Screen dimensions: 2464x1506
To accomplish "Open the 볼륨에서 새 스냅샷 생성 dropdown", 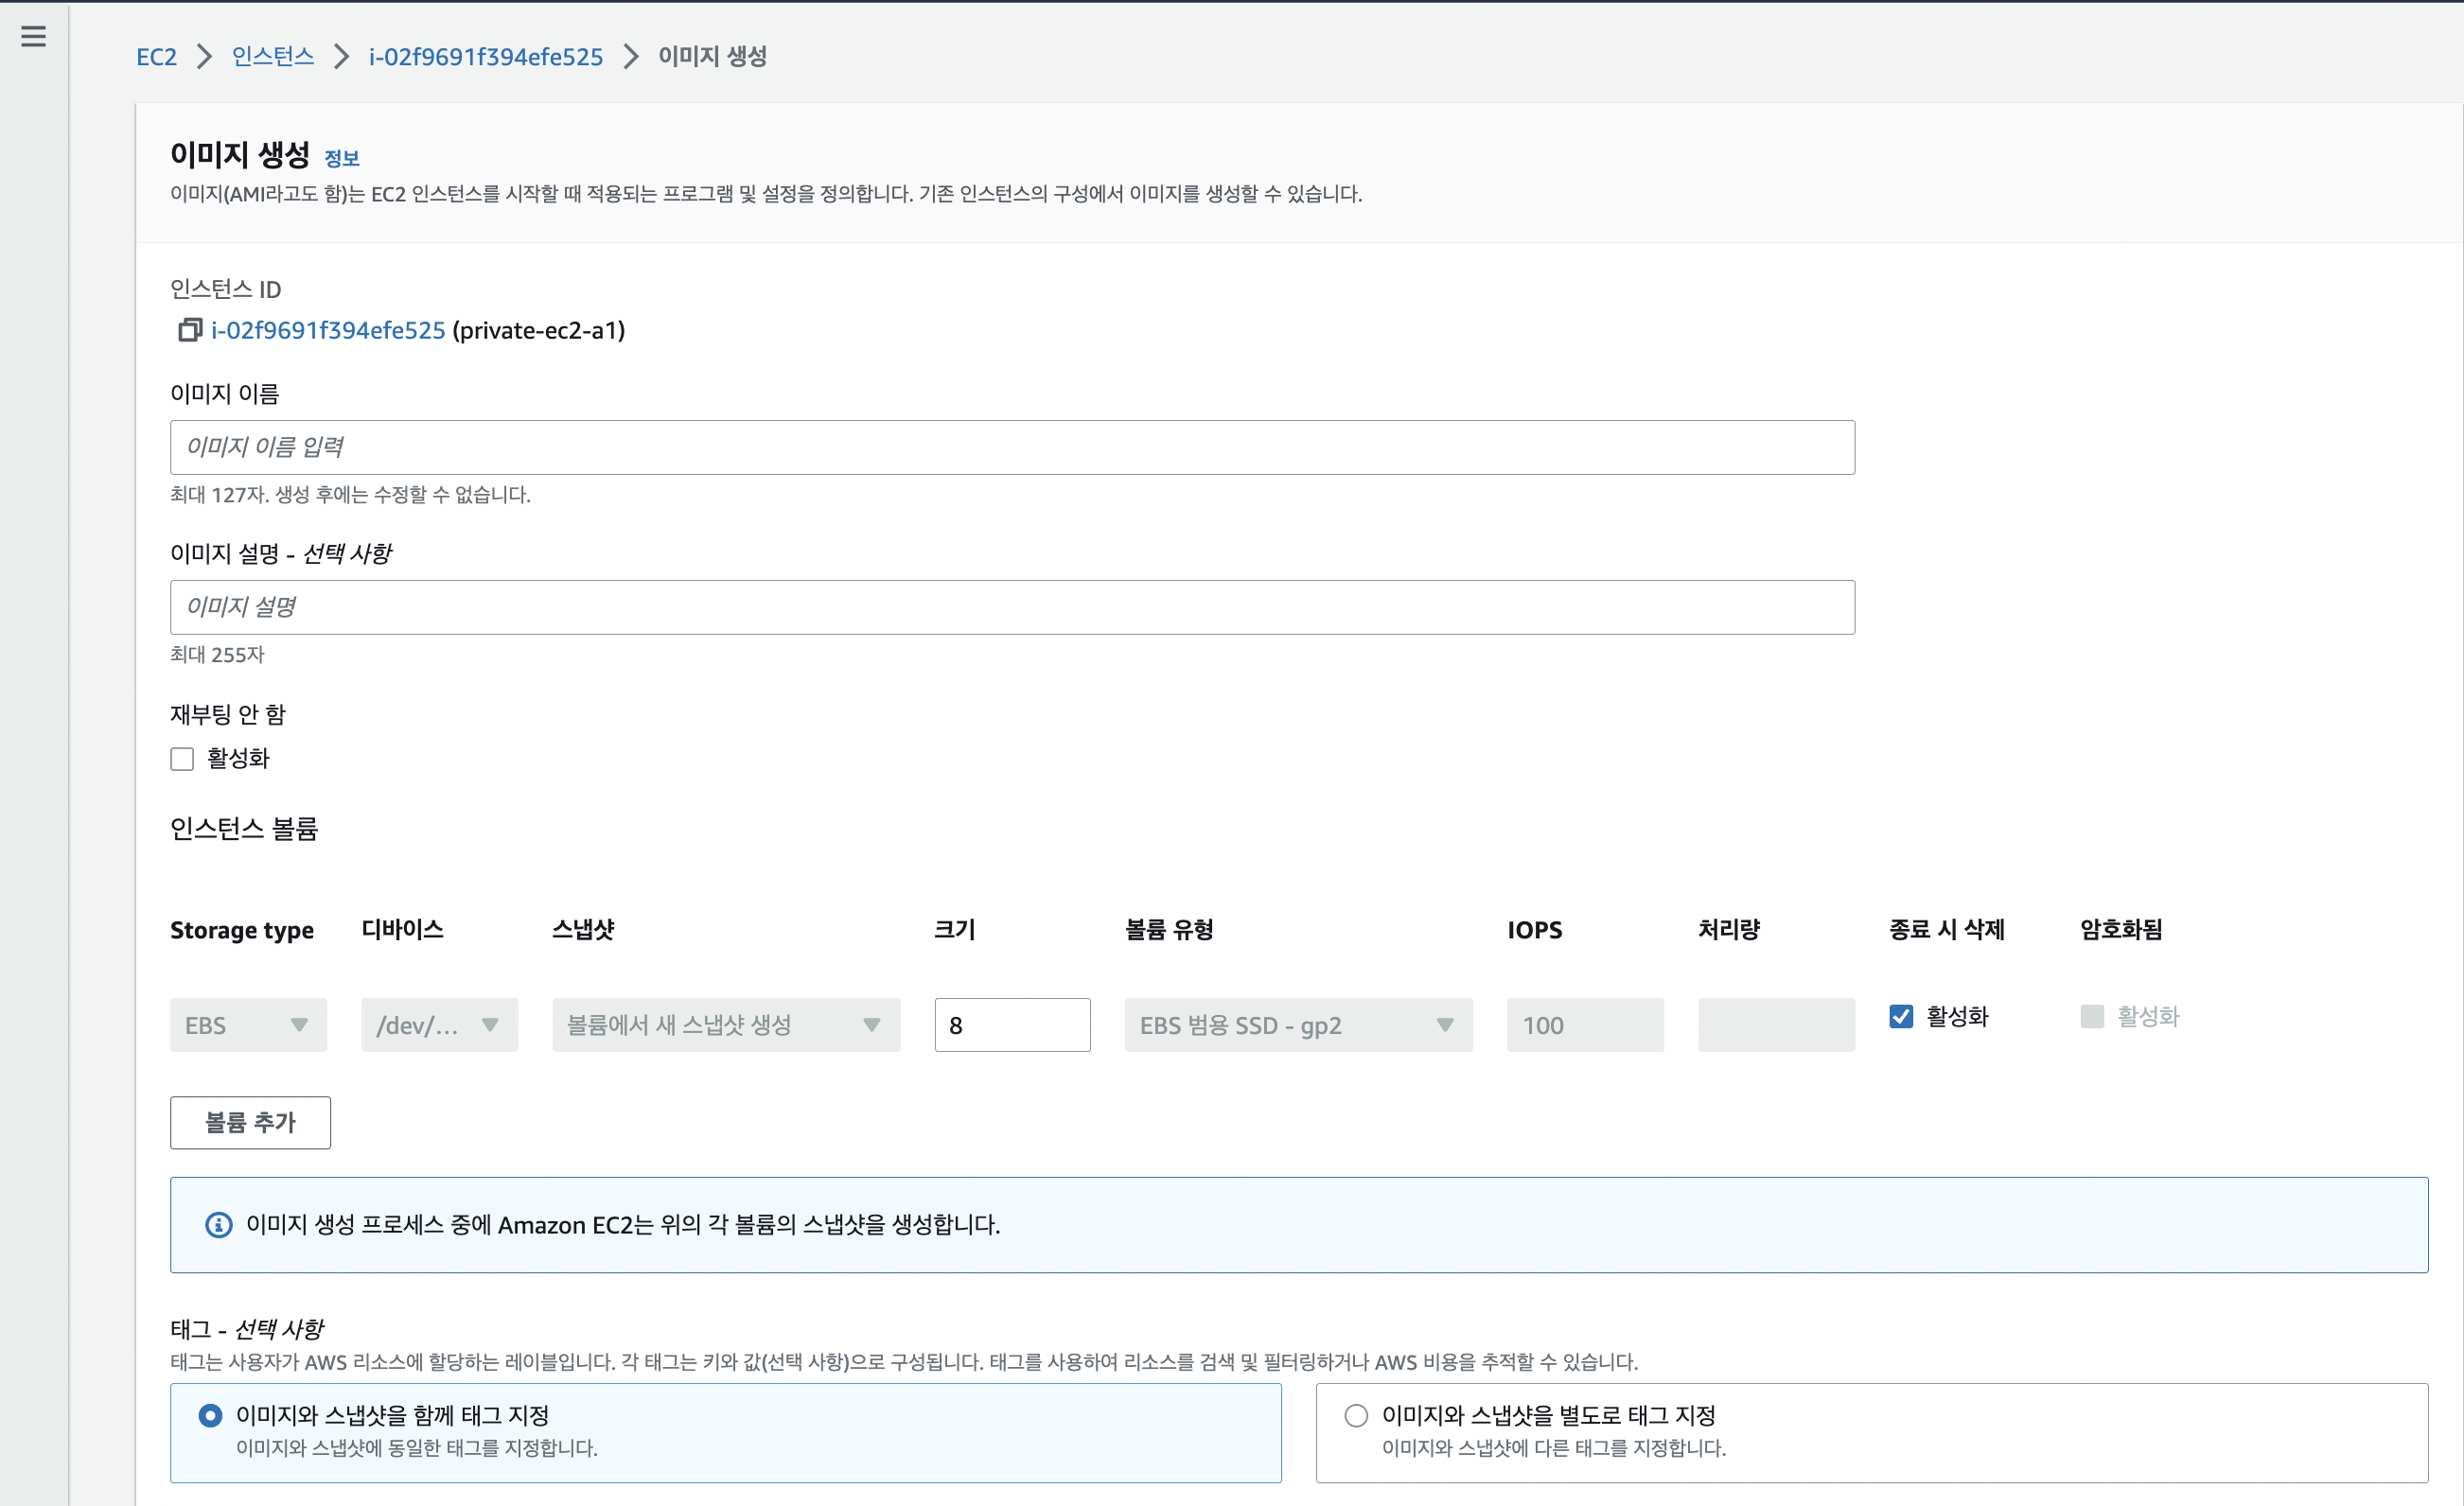I will coord(725,1025).
